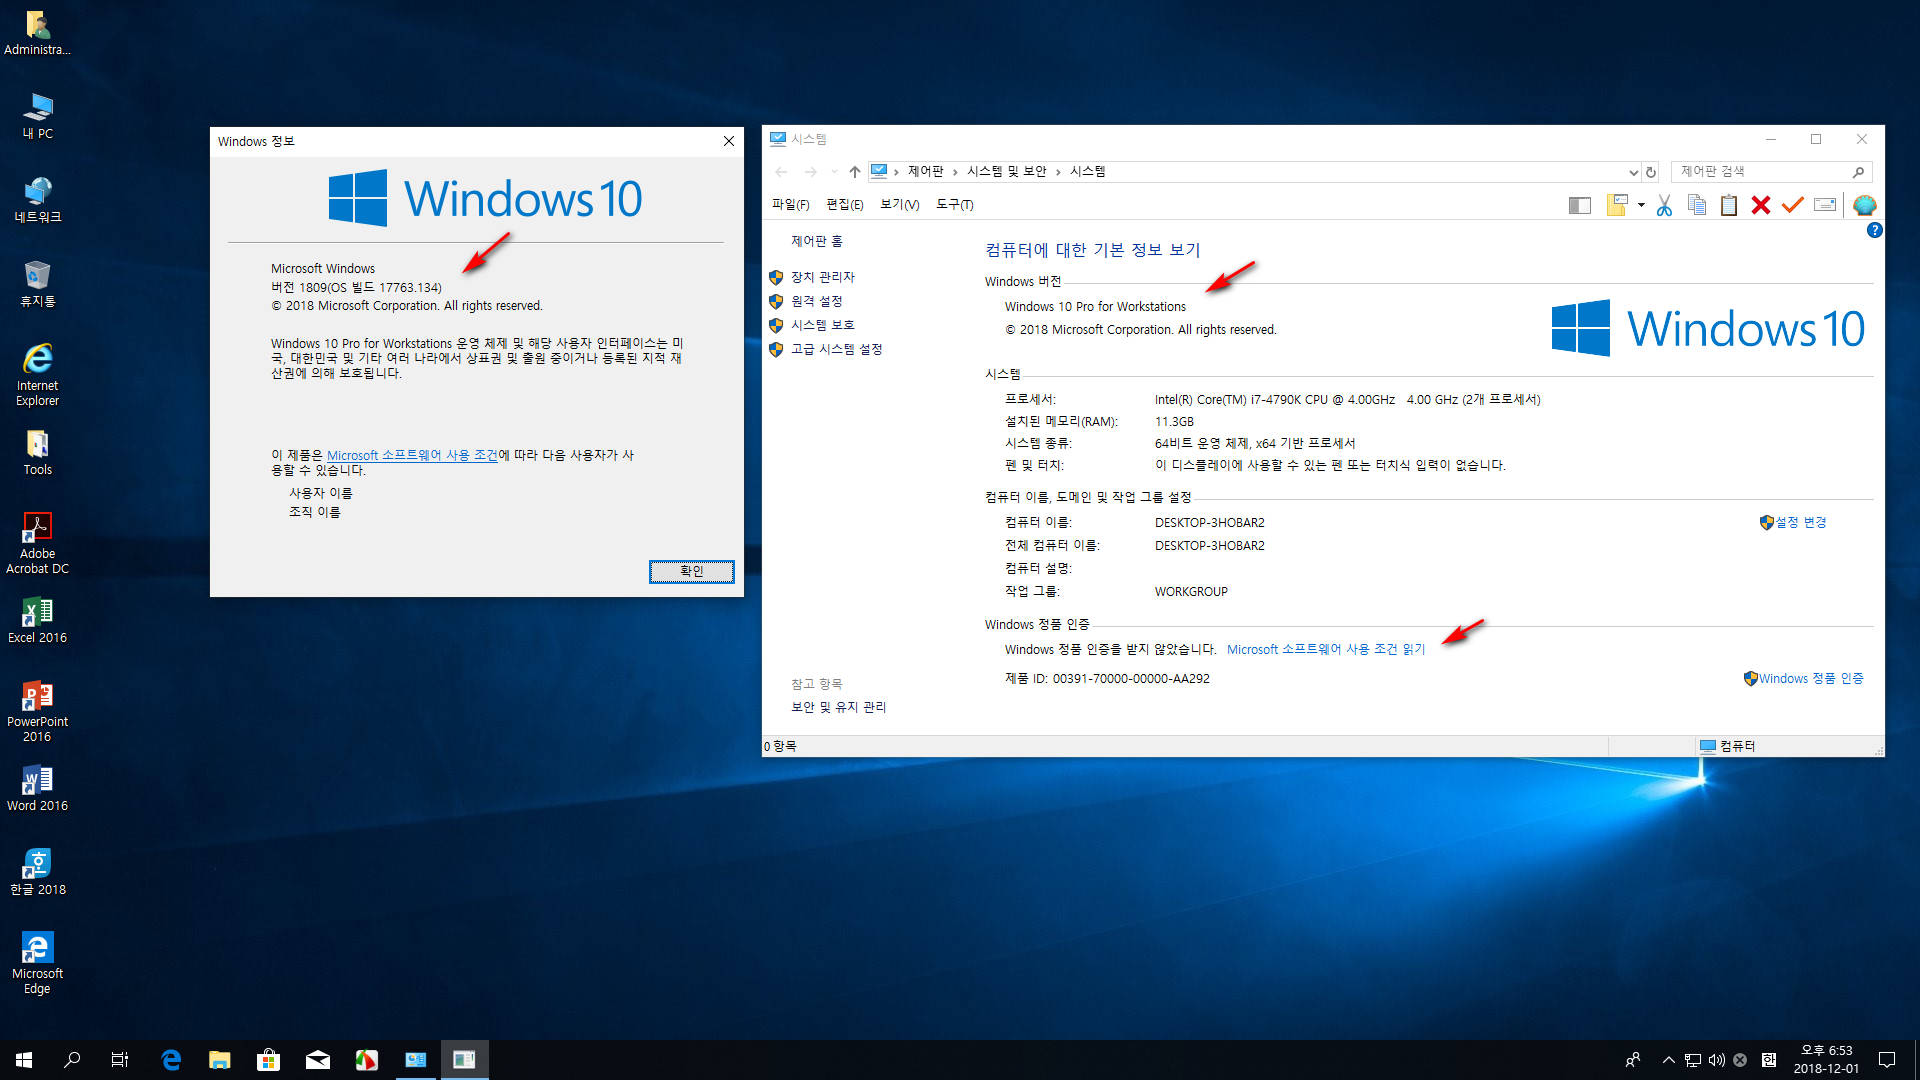Open 고급 시스템 설정 link
This screenshot has height=1080, width=1920.
836,349
